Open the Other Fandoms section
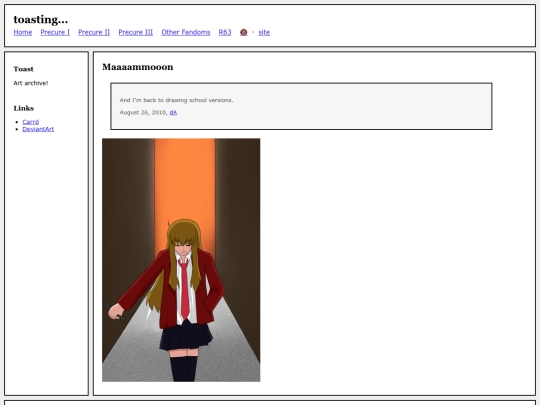 pos(186,32)
